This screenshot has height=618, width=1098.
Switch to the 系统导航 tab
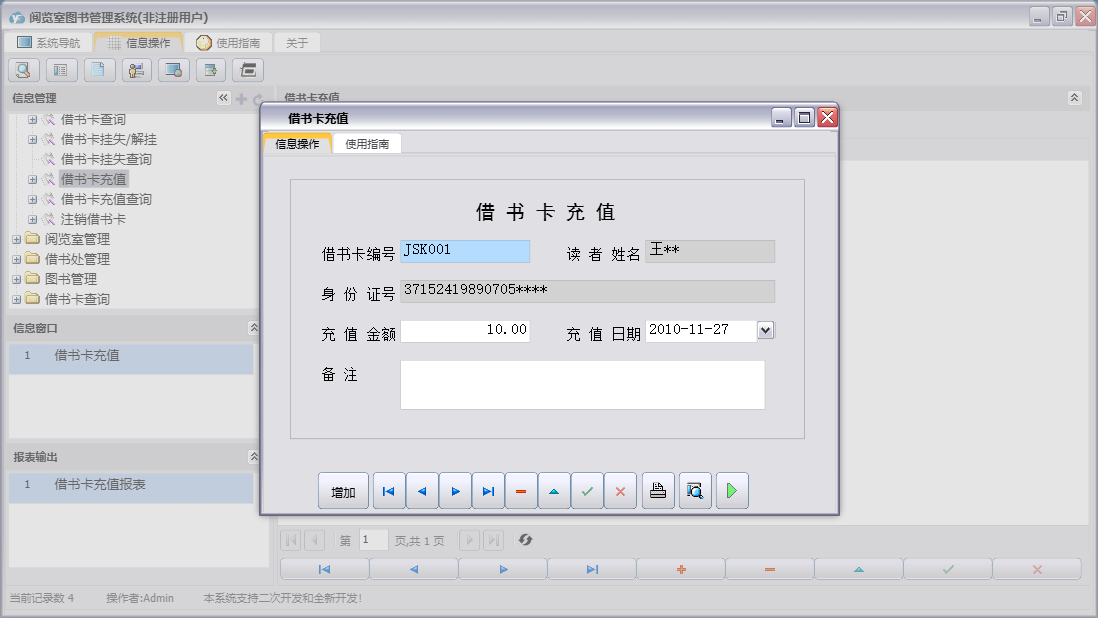49,43
